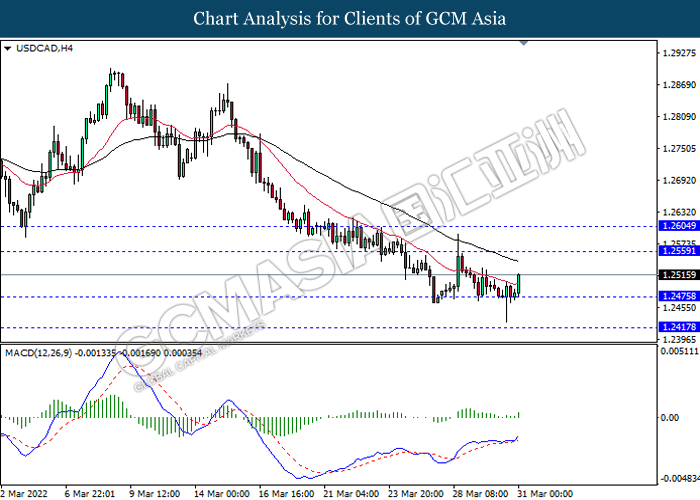The width and height of the screenshot is (700, 500).
Task: Click the chart shift triangle marker
Action: (524, 43)
